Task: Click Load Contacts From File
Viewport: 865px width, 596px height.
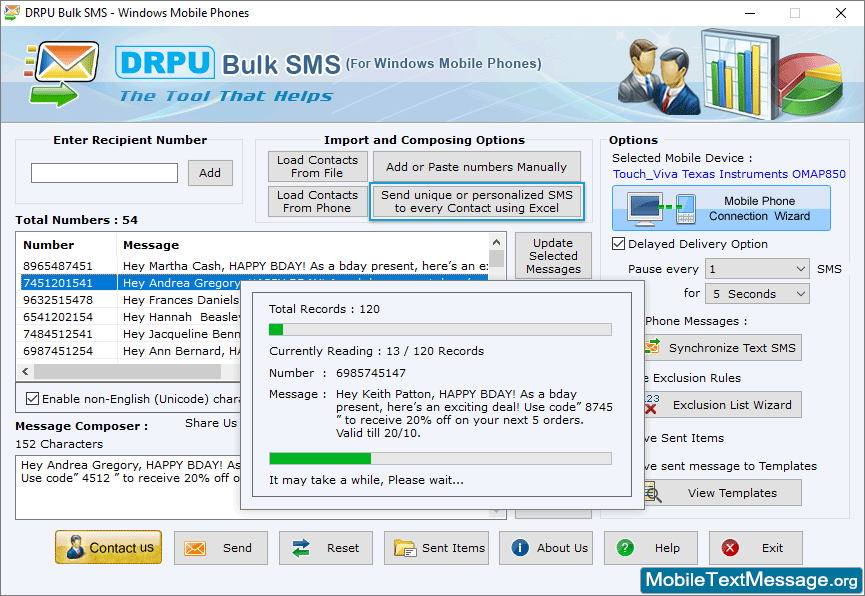Action: click(x=318, y=166)
